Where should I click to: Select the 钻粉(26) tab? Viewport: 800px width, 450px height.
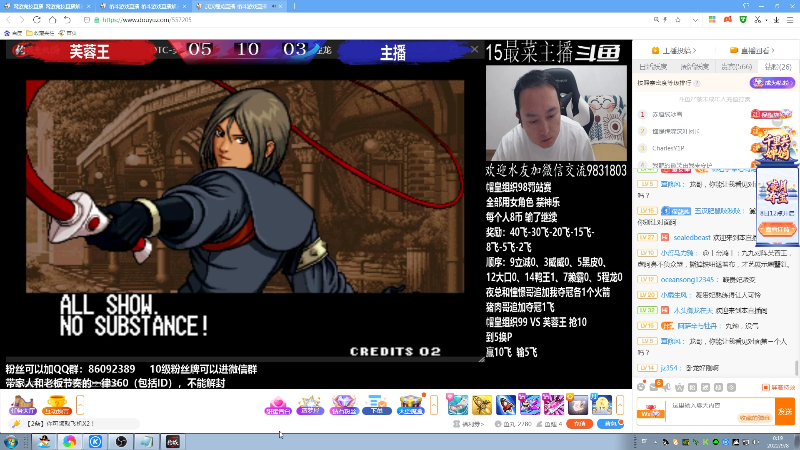[778, 67]
